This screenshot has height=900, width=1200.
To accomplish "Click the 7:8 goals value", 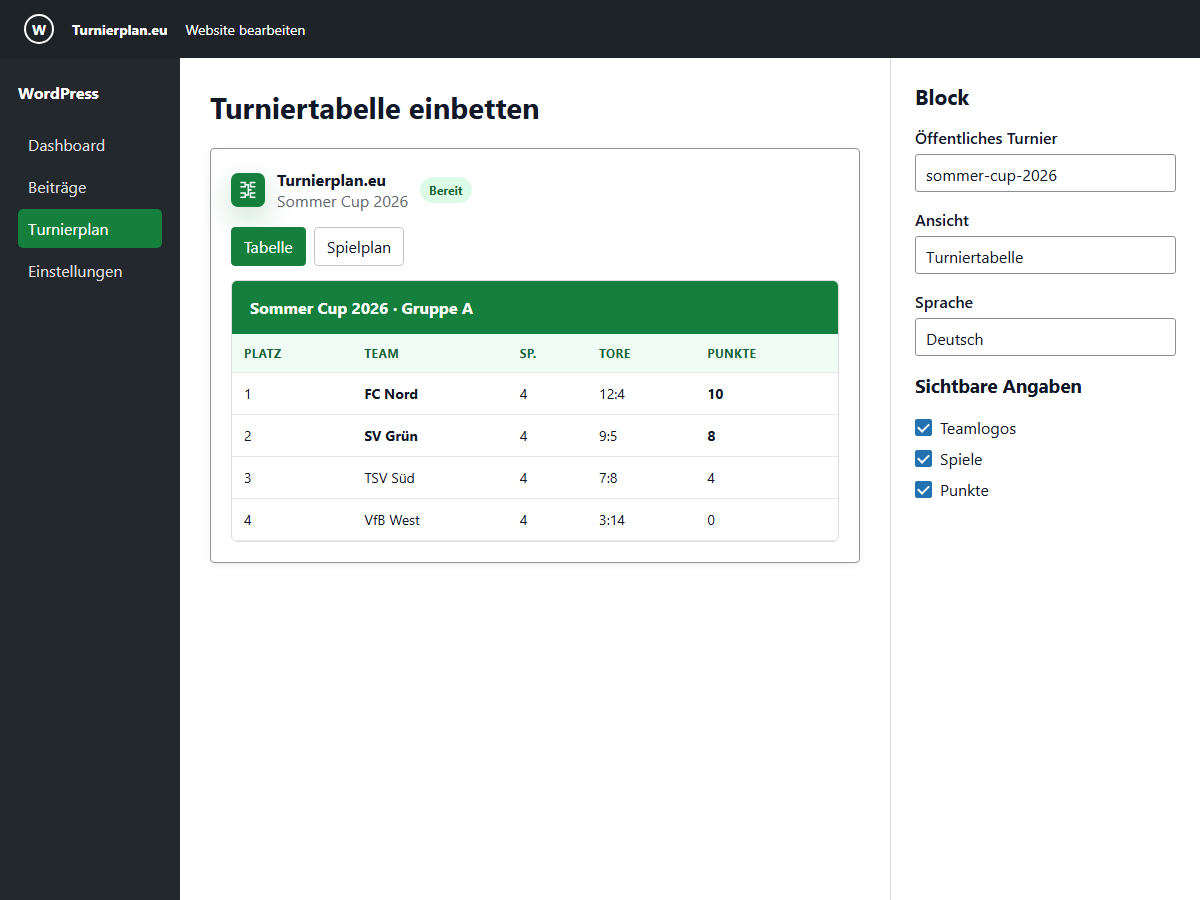I will (x=608, y=478).
